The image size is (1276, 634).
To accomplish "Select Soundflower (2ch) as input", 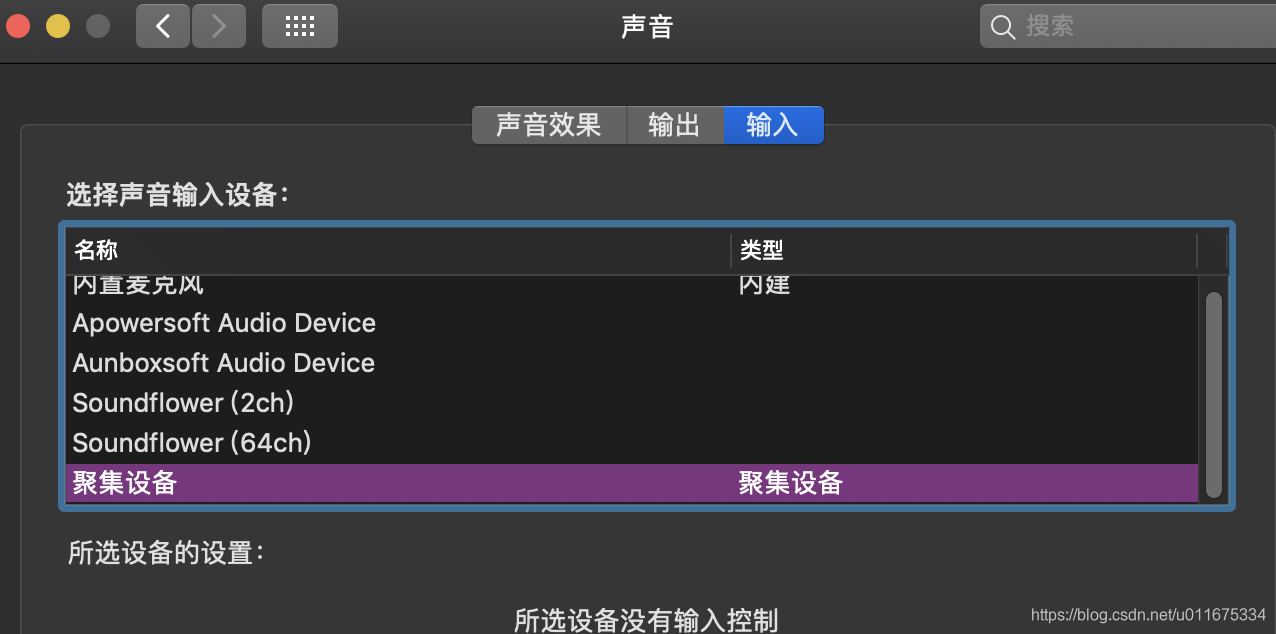I will click(183, 403).
